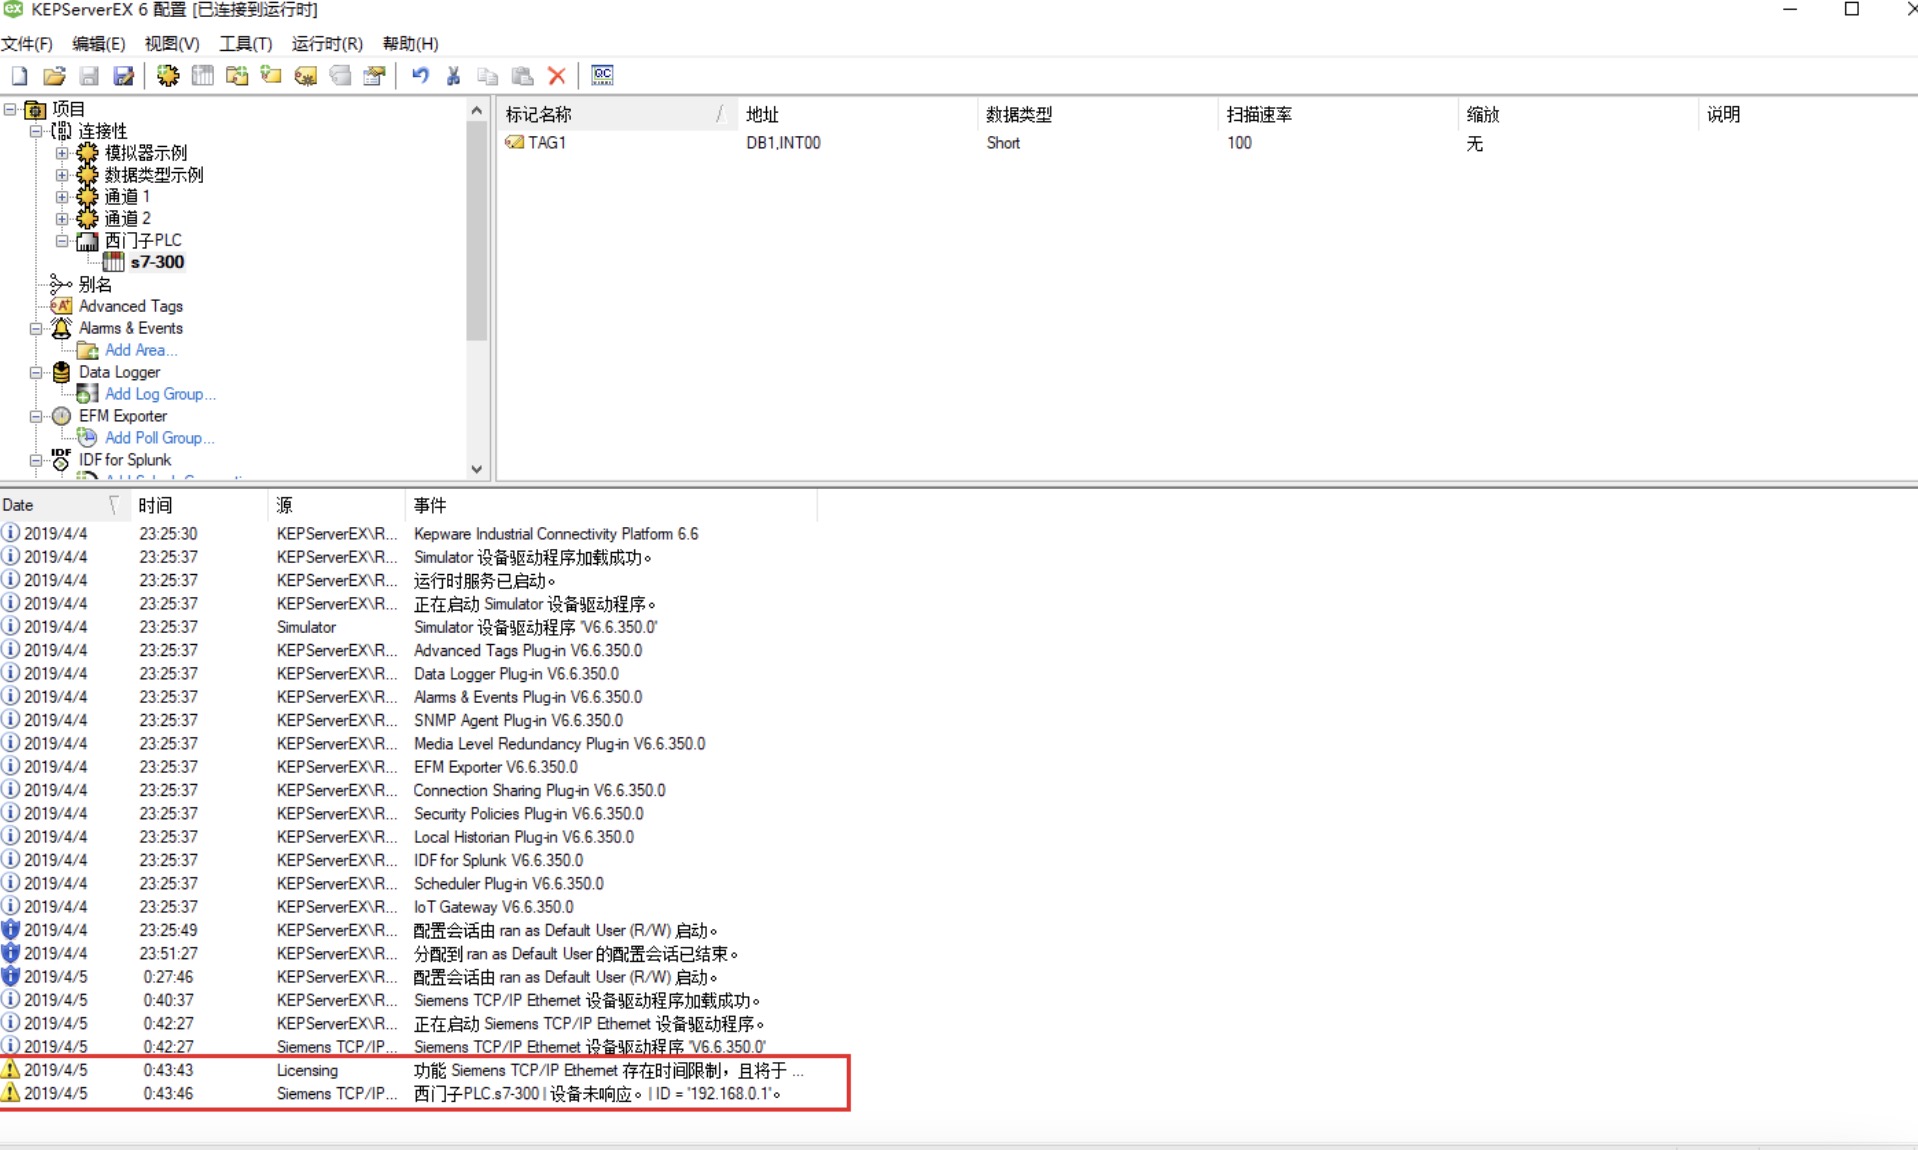Expand the 通道 1 node

[62, 197]
